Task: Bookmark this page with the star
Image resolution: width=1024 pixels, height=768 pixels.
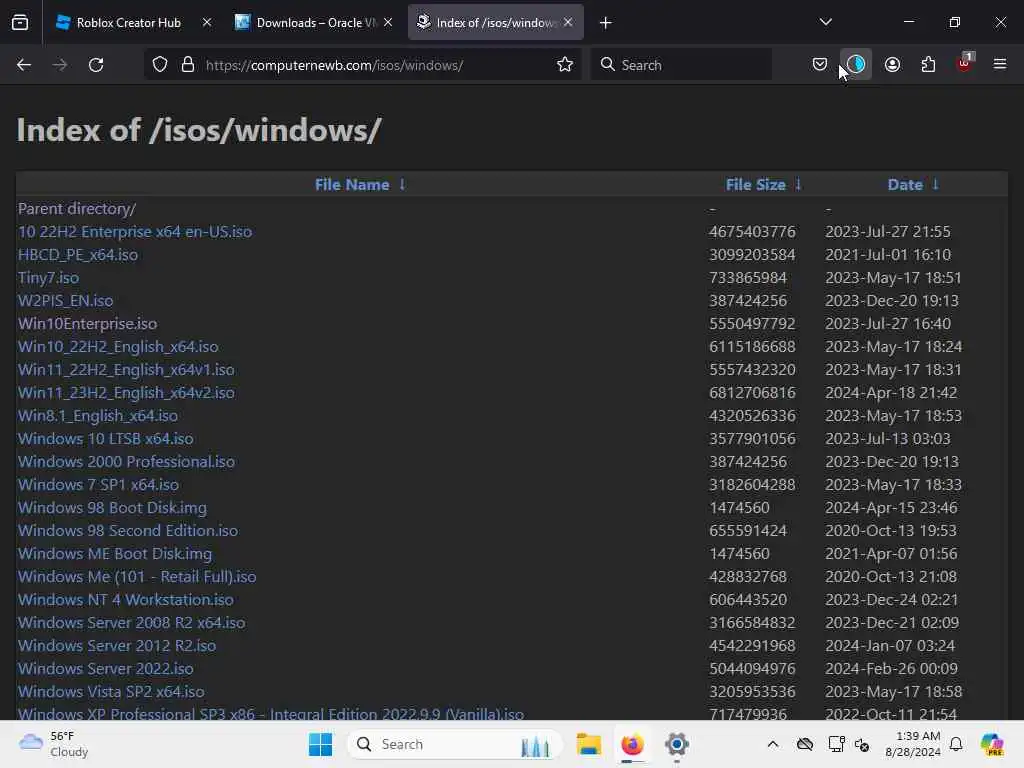Action: pyautogui.click(x=565, y=65)
